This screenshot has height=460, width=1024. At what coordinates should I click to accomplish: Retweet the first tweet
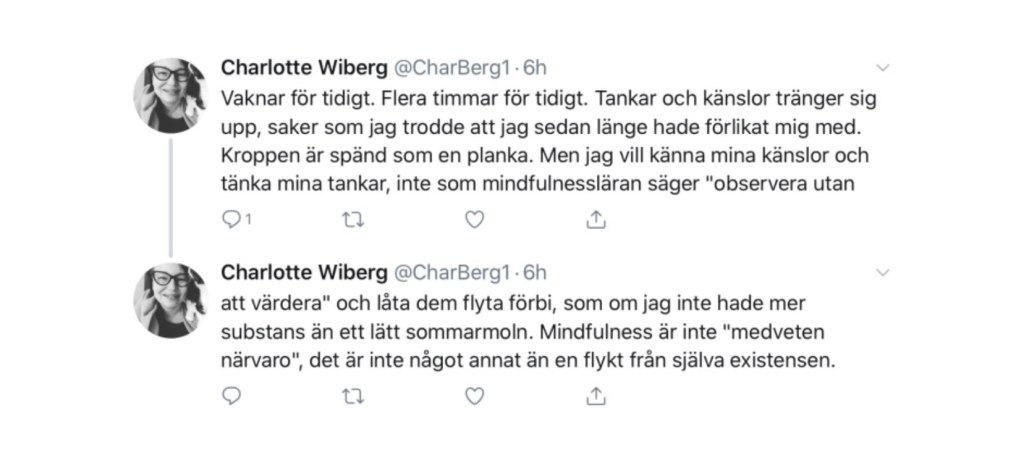[x=351, y=219]
